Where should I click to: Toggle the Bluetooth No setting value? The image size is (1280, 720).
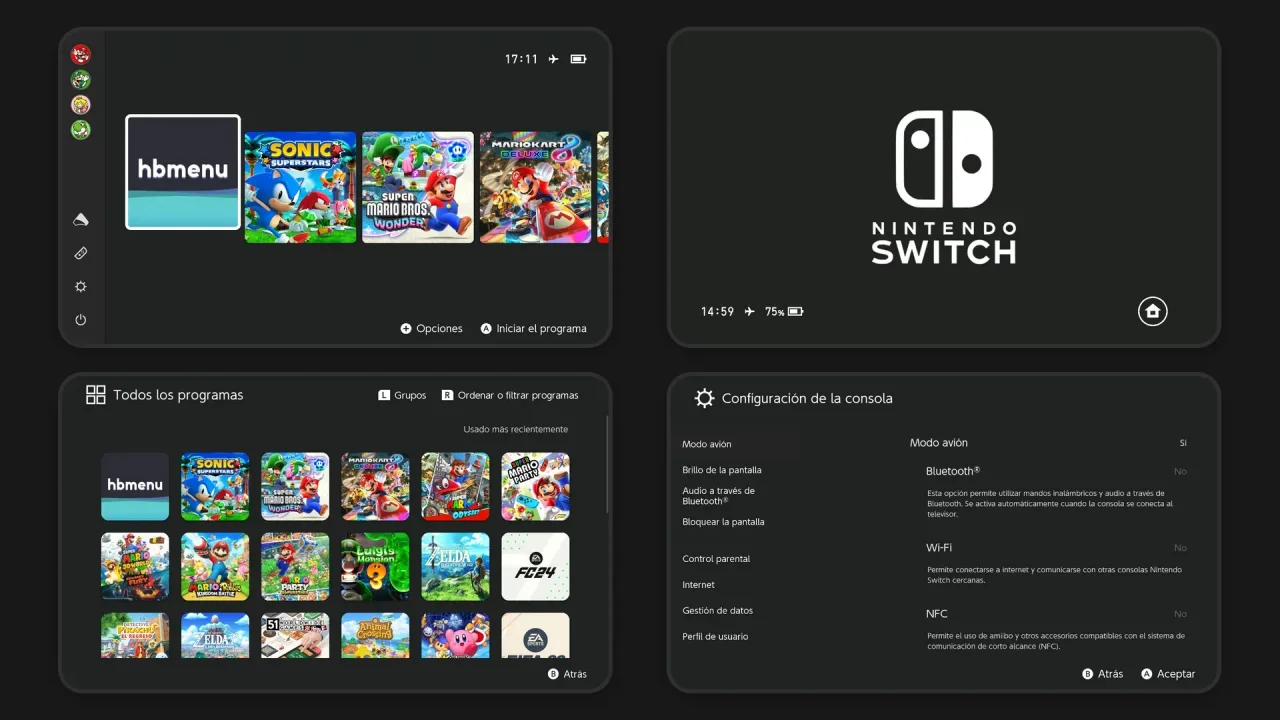click(1180, 471)
